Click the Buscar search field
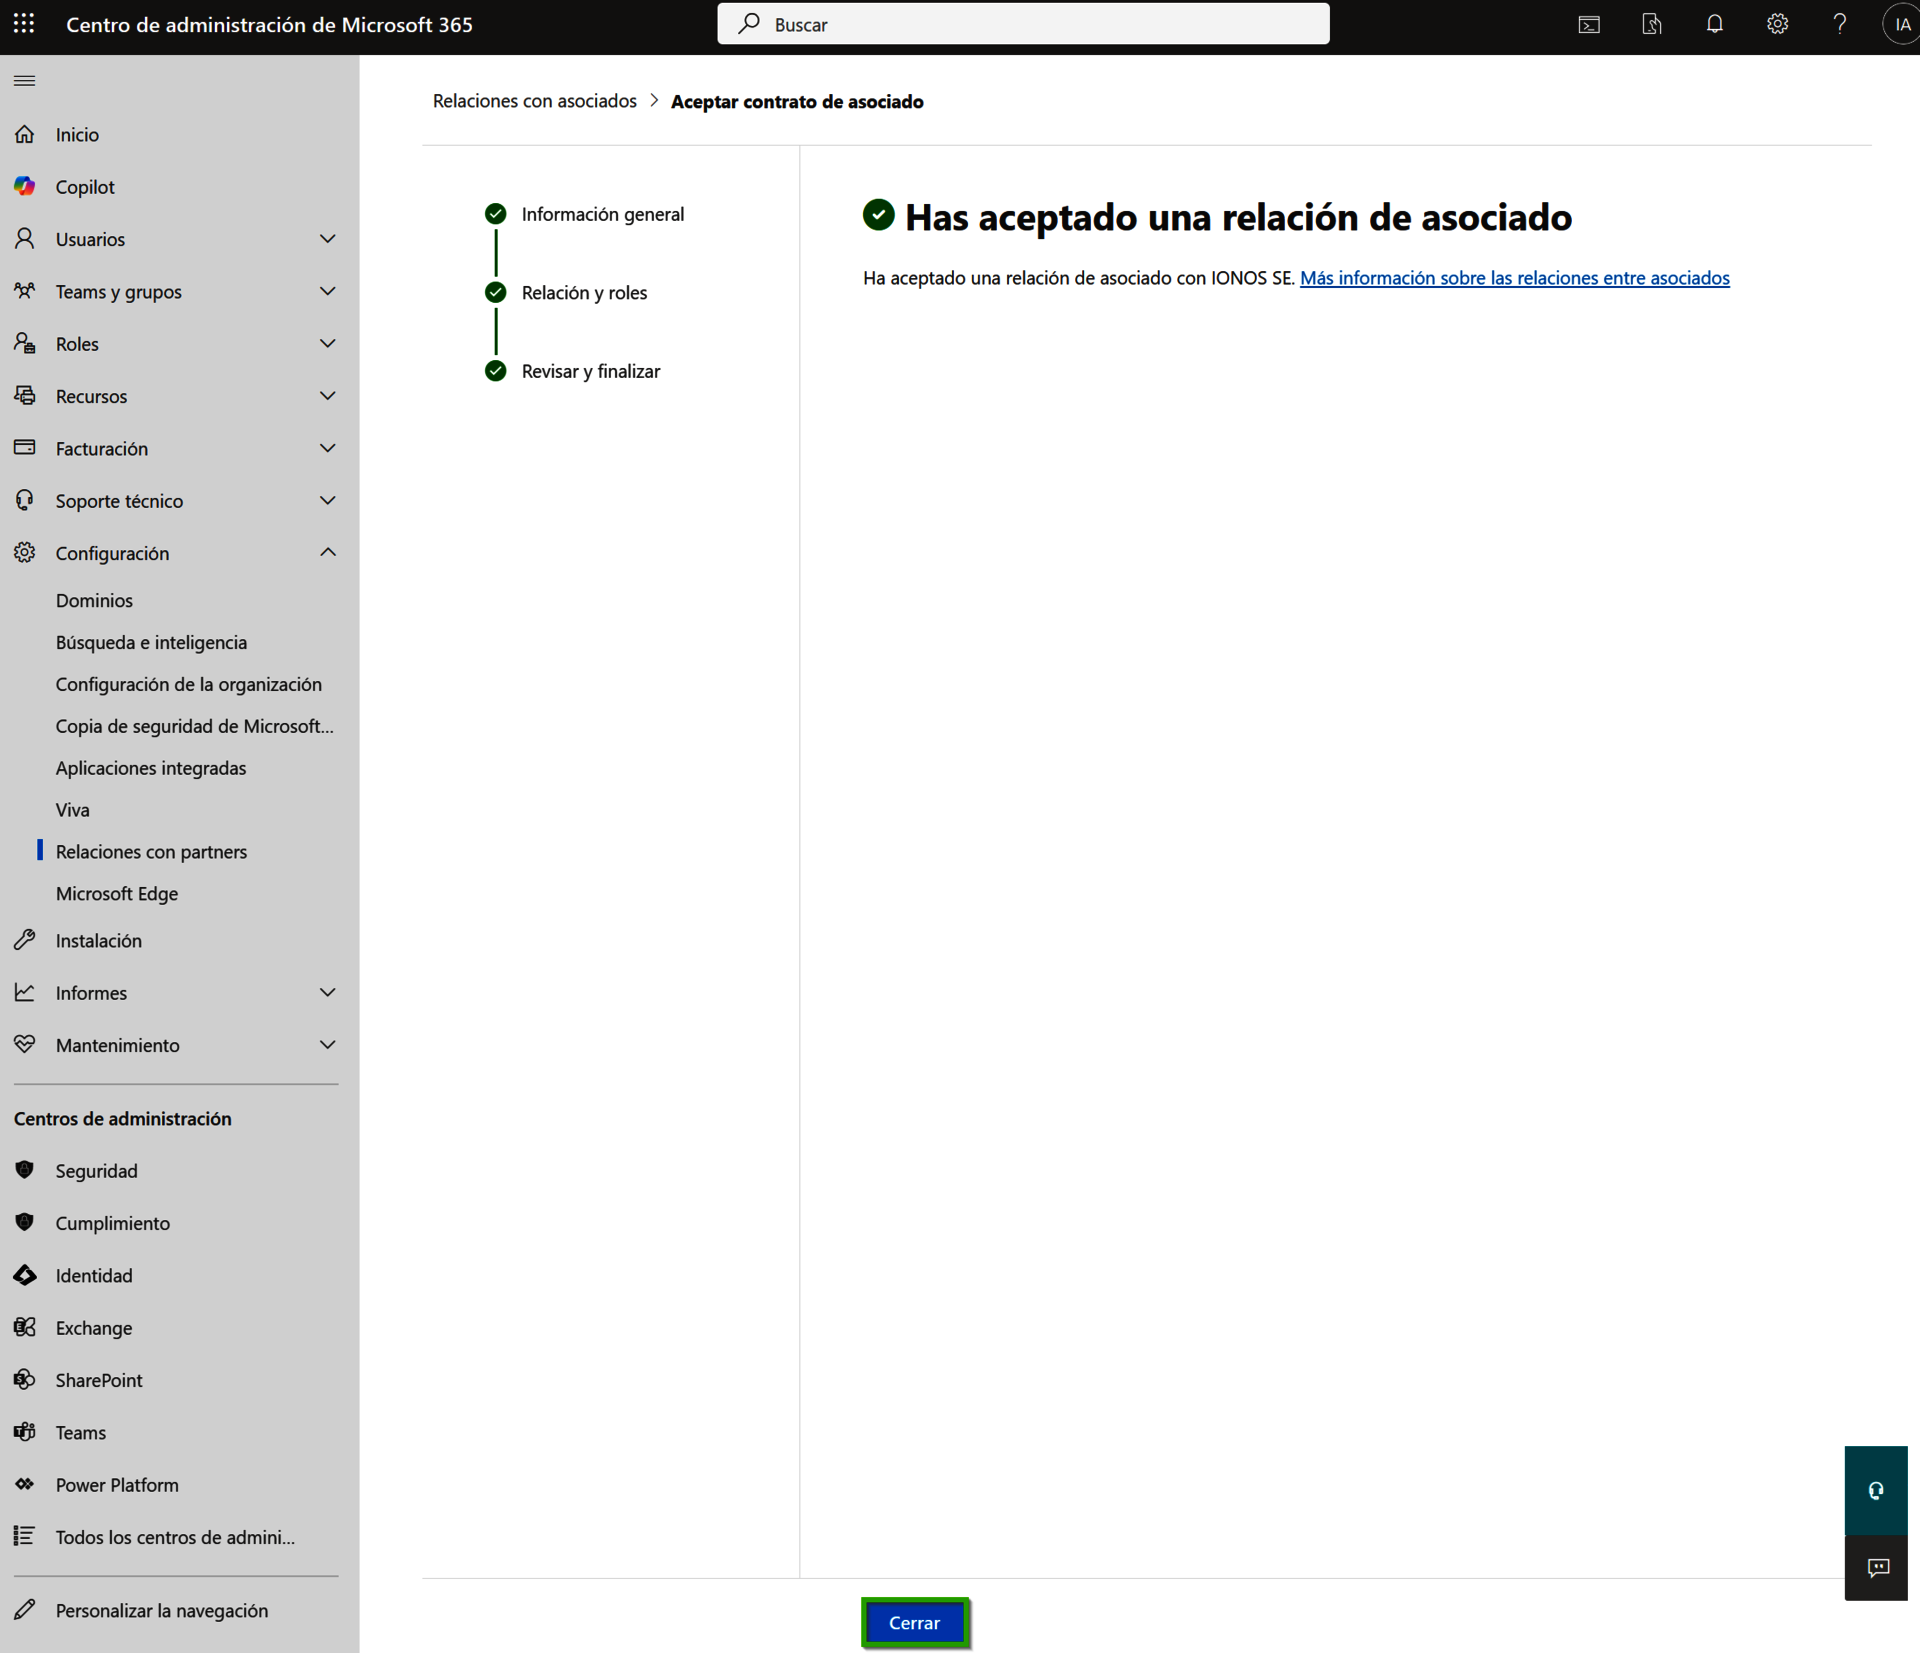Viewport: 1920px width, 1653px height. tap(1023, 24)
